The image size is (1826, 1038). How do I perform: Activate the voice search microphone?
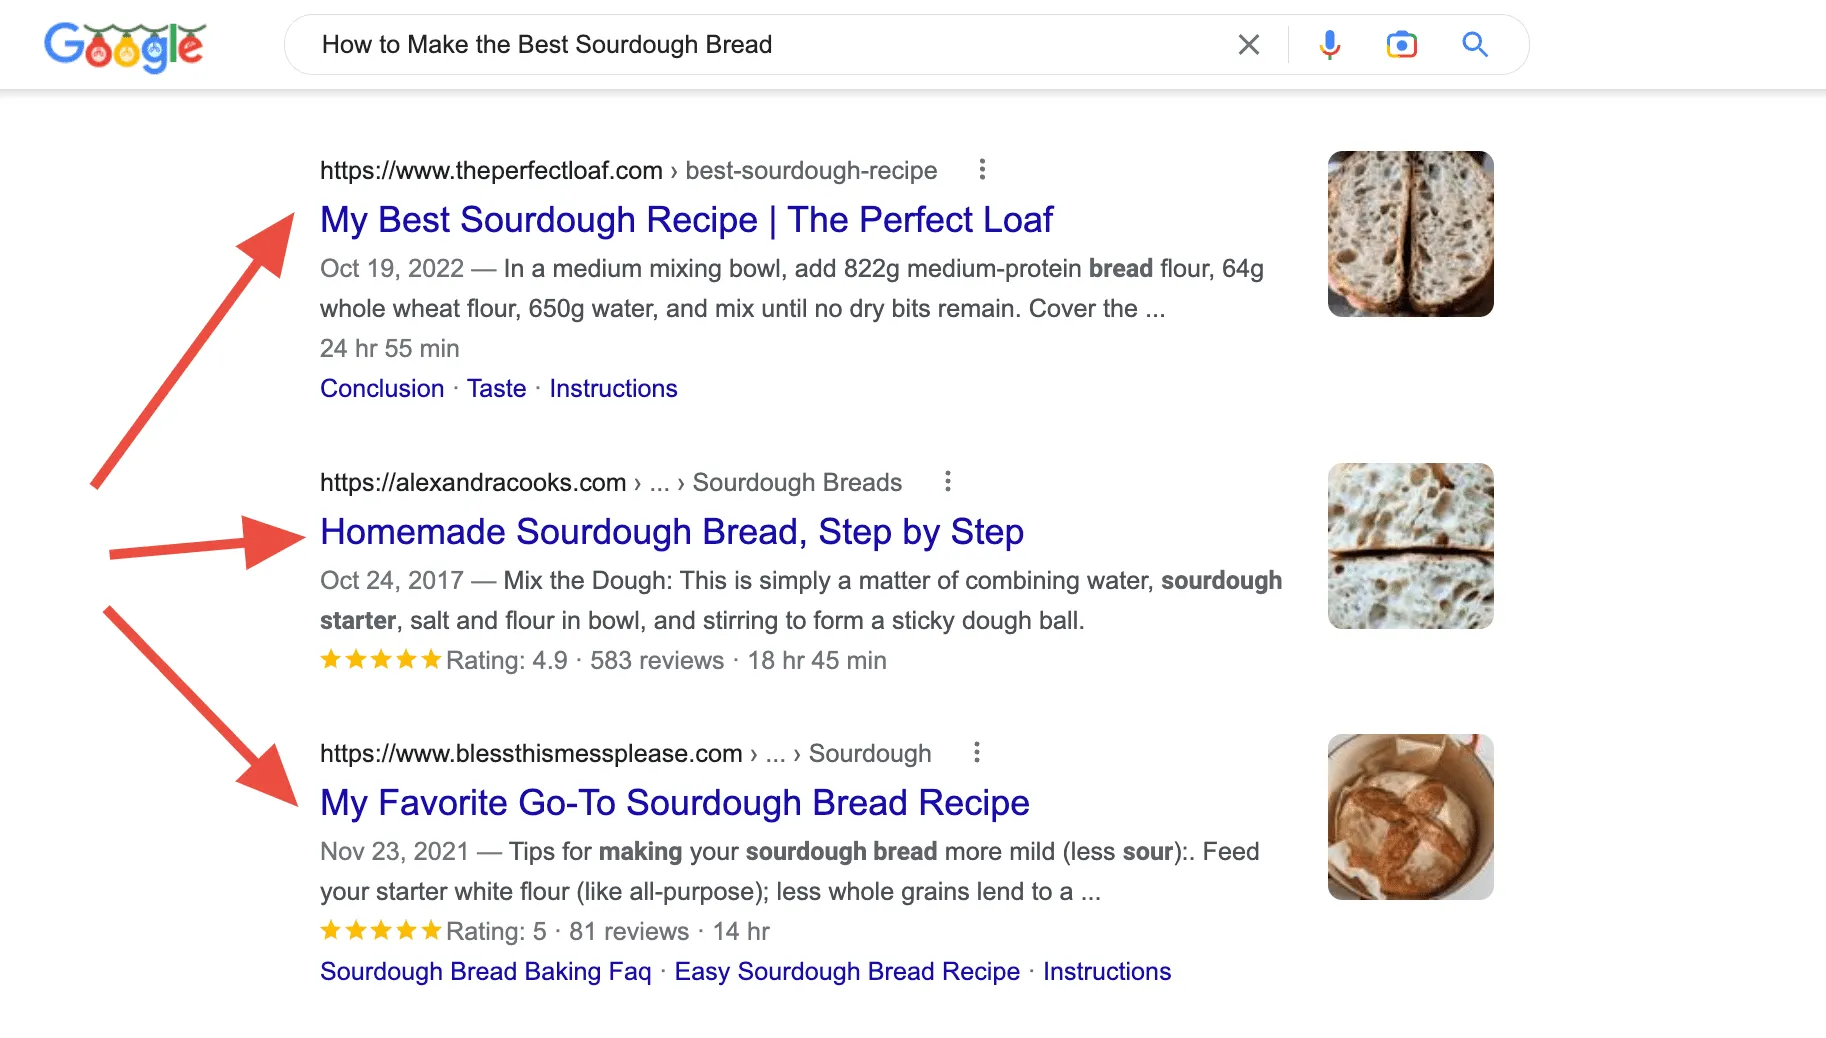click(1329, 44)
